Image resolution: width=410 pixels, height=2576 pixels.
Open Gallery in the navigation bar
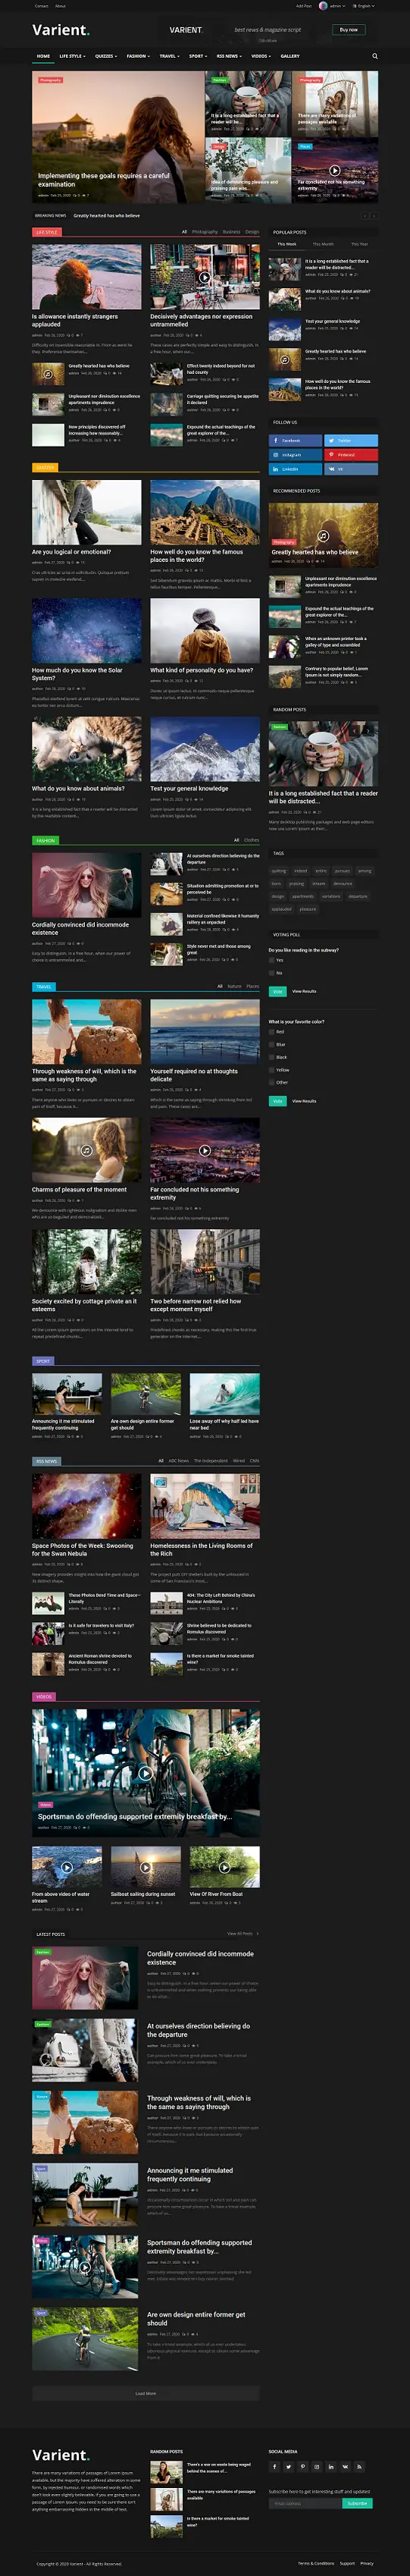point(290,56)
